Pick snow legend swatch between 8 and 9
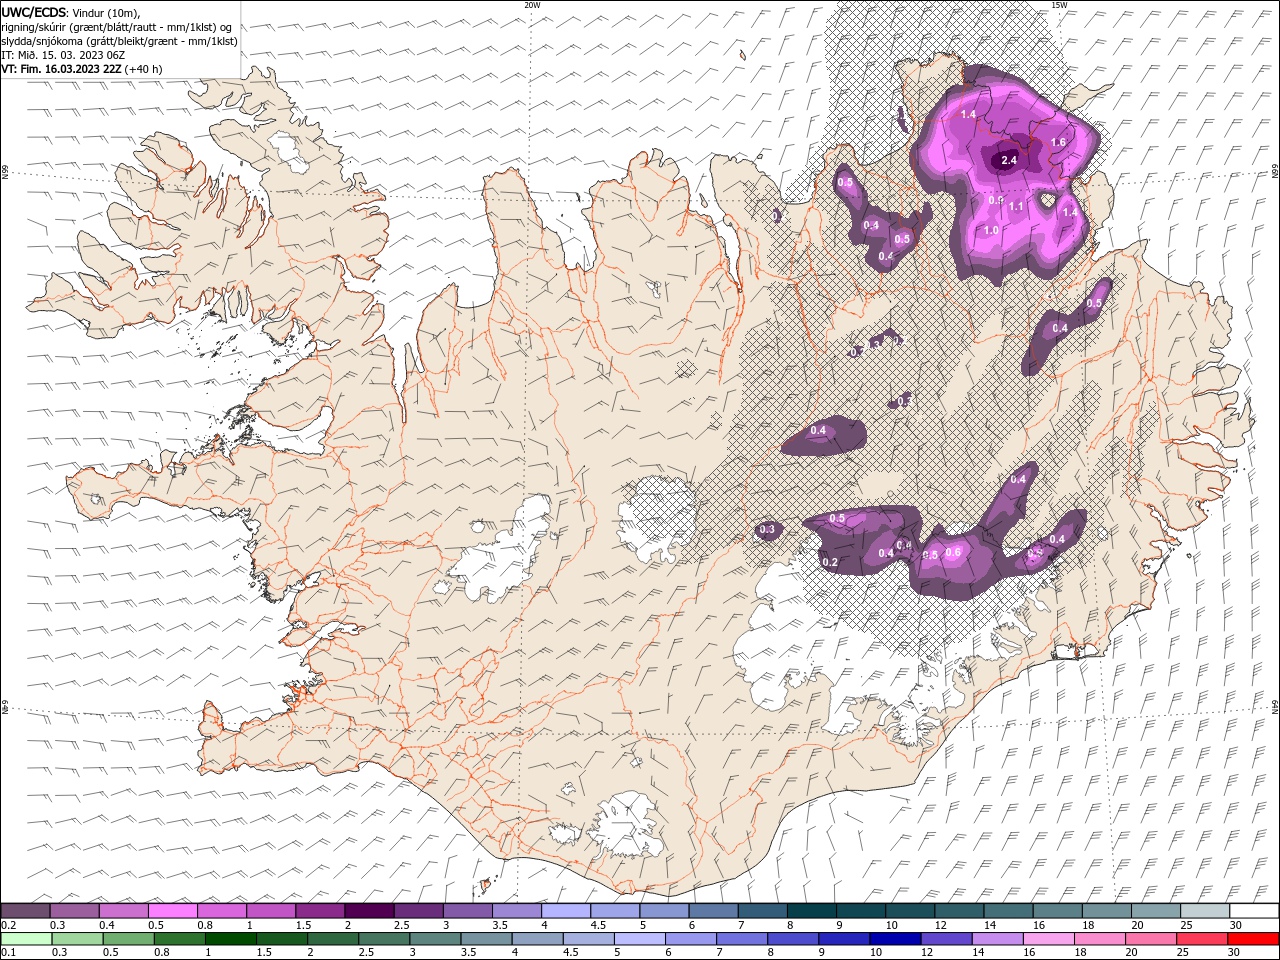 (812, 911)
